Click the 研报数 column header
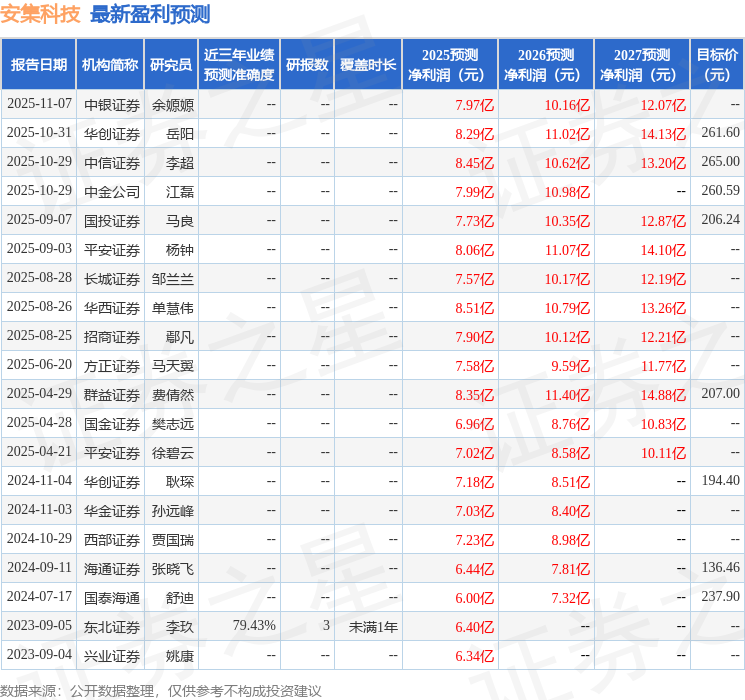 point(307,65)
